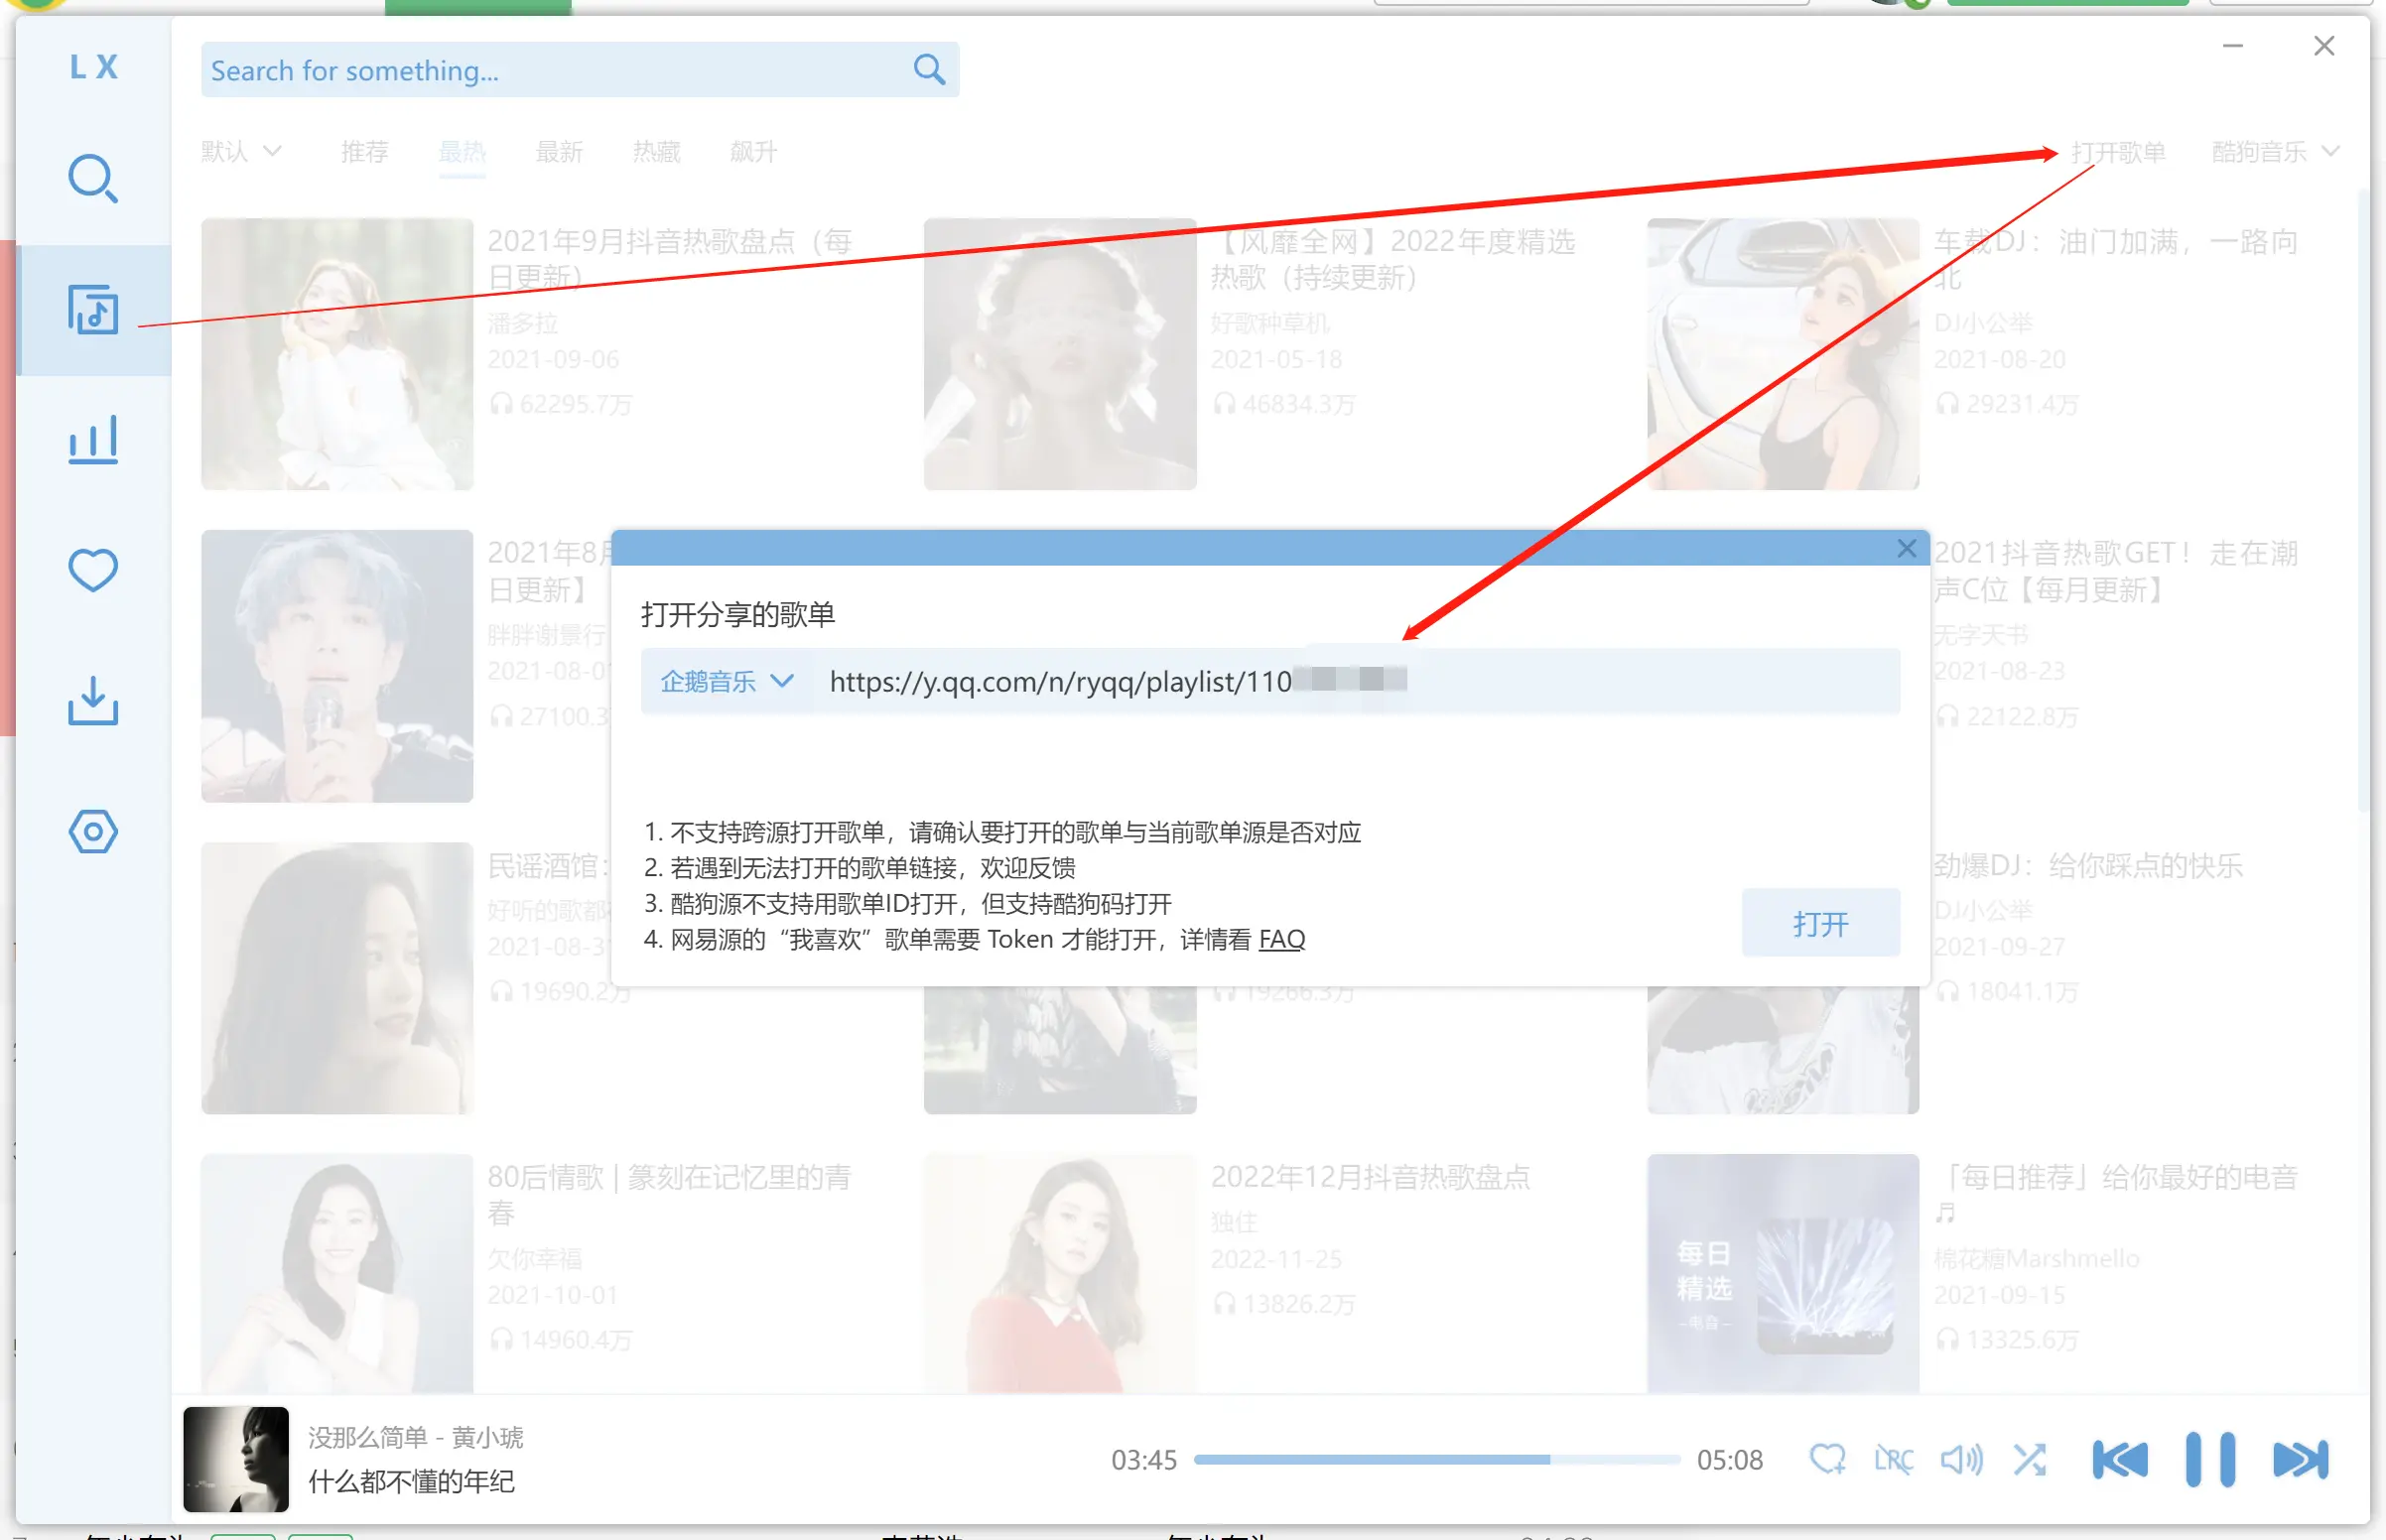
Task: Minimize the LX Music window
Action: 2232,46
